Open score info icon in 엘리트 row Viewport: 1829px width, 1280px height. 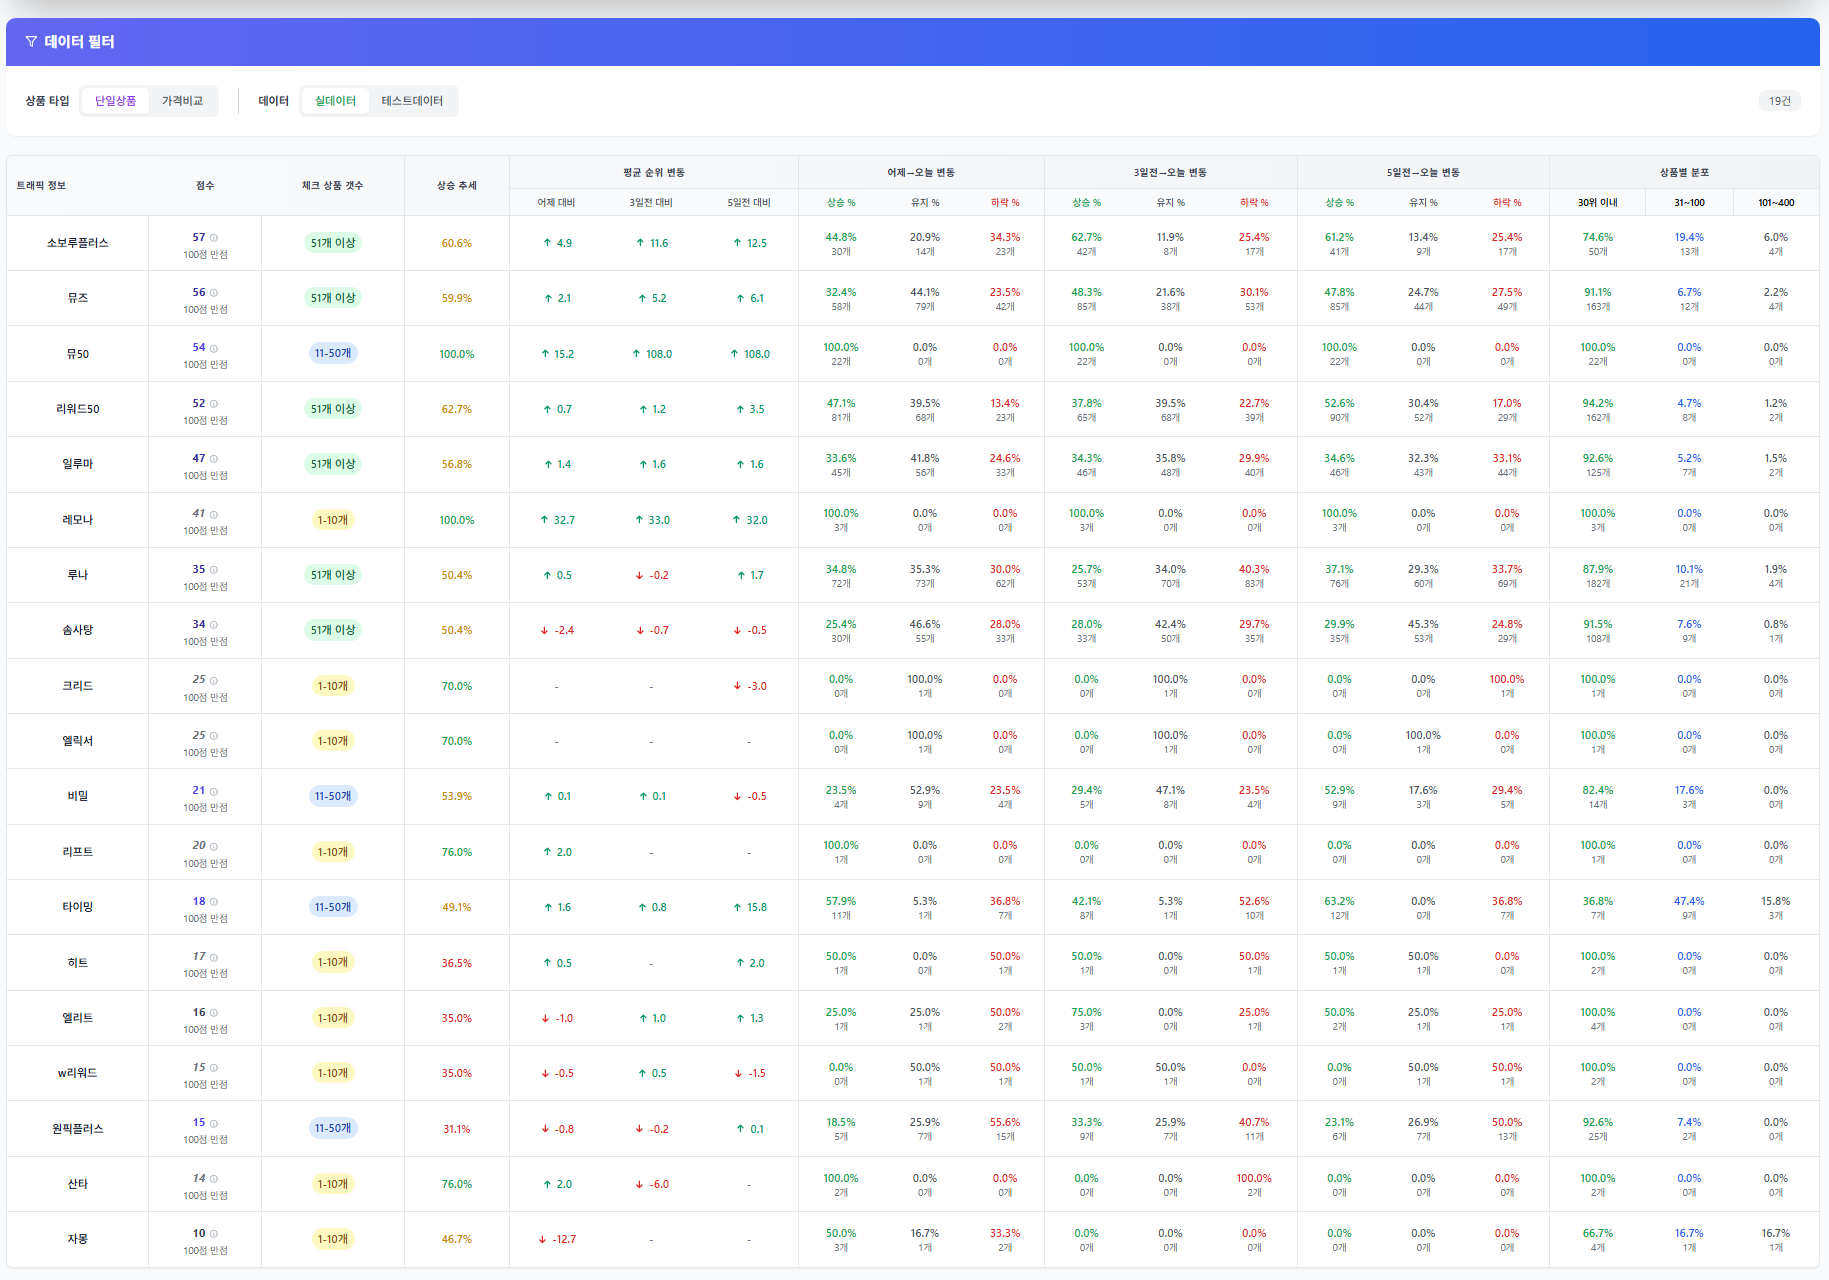click(x=214, y=1013)
